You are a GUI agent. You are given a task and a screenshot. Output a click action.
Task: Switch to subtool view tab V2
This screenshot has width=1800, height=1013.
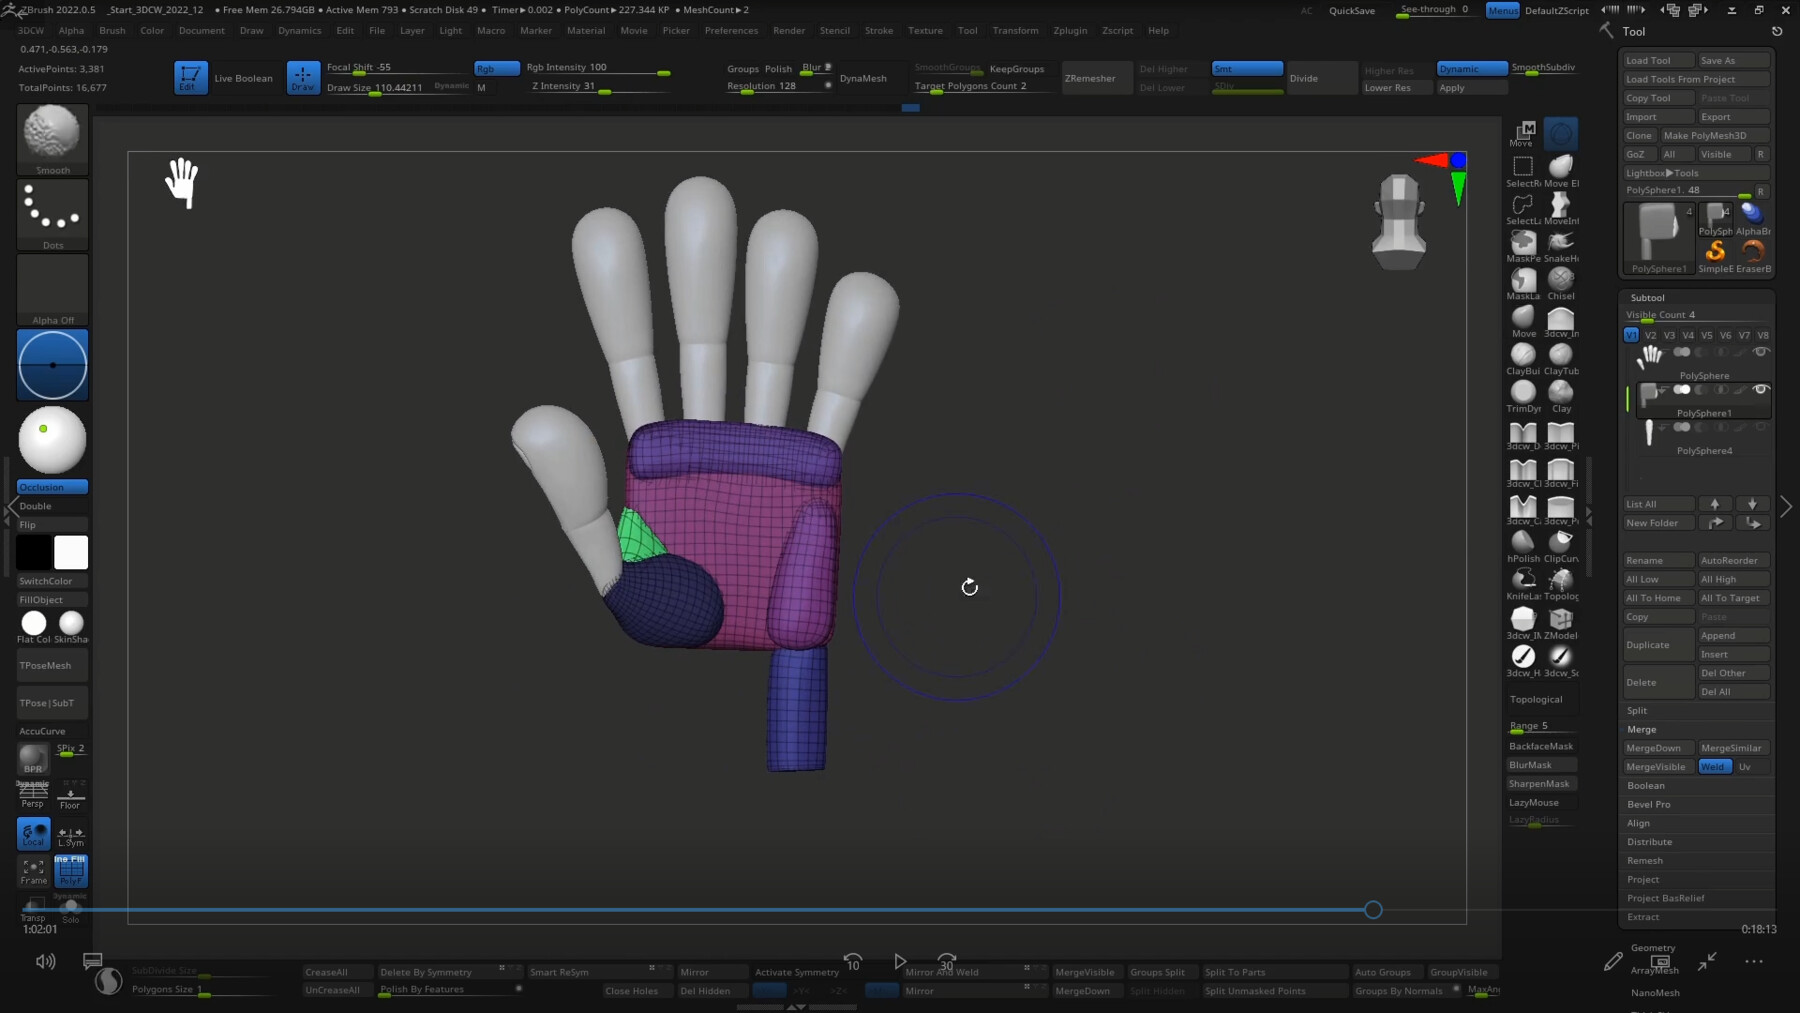(1650, 335)
